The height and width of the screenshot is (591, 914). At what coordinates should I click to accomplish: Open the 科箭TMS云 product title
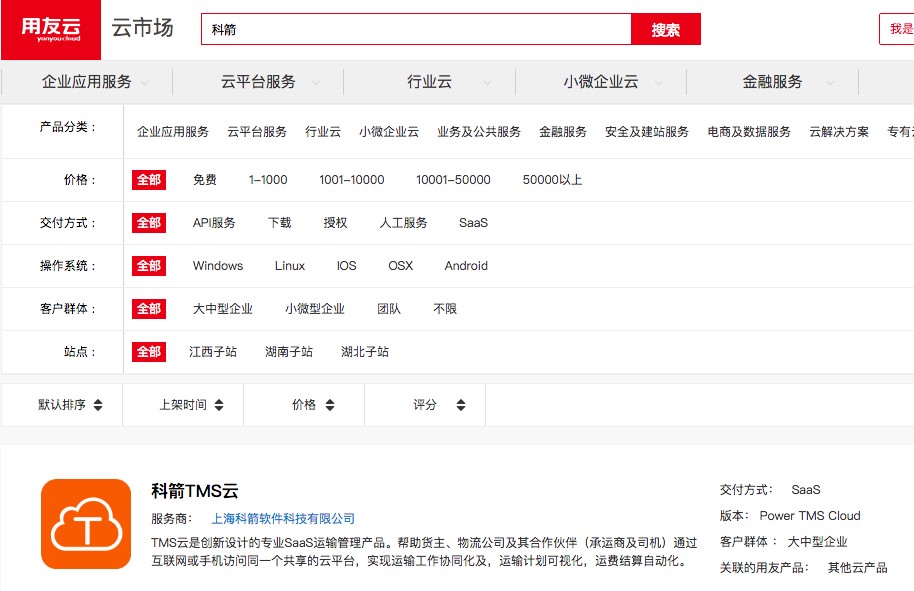pyautogui.click(x=195, y=491)
